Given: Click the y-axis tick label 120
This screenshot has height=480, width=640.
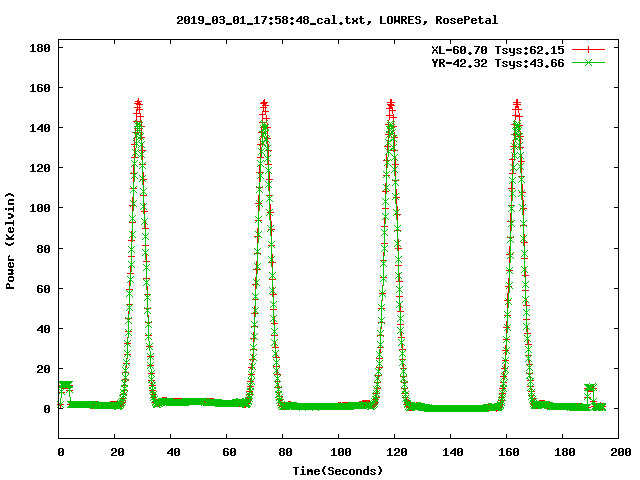Looking at the screenshot, I should click(x=40, y=168).
